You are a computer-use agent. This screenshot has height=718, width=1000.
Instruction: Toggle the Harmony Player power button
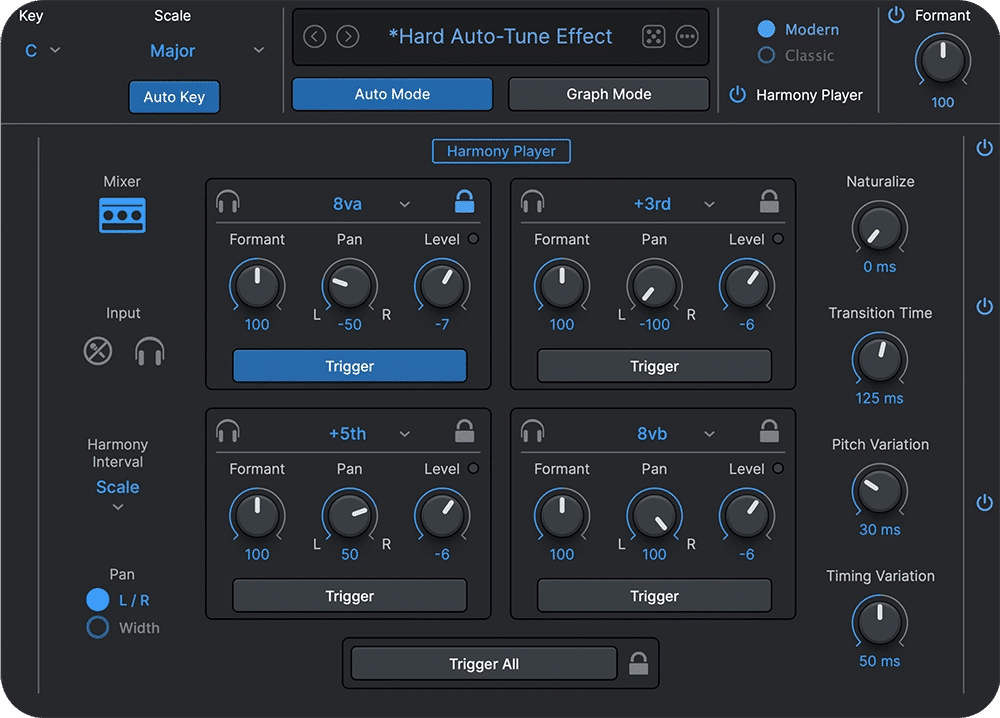(x=738, y=95)
